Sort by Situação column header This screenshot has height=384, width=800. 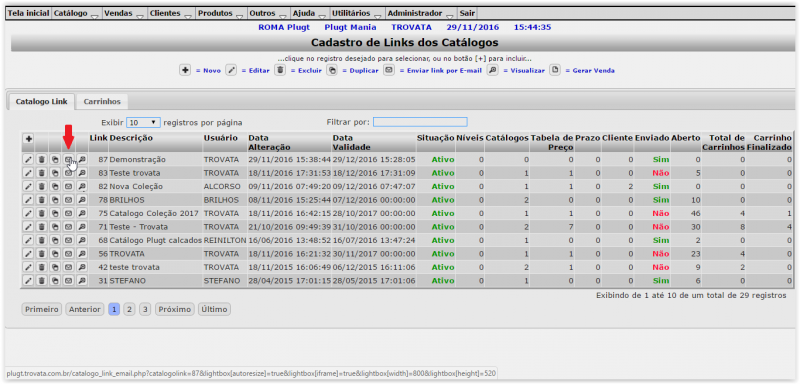pyautogui.click(x=435, y=142)
